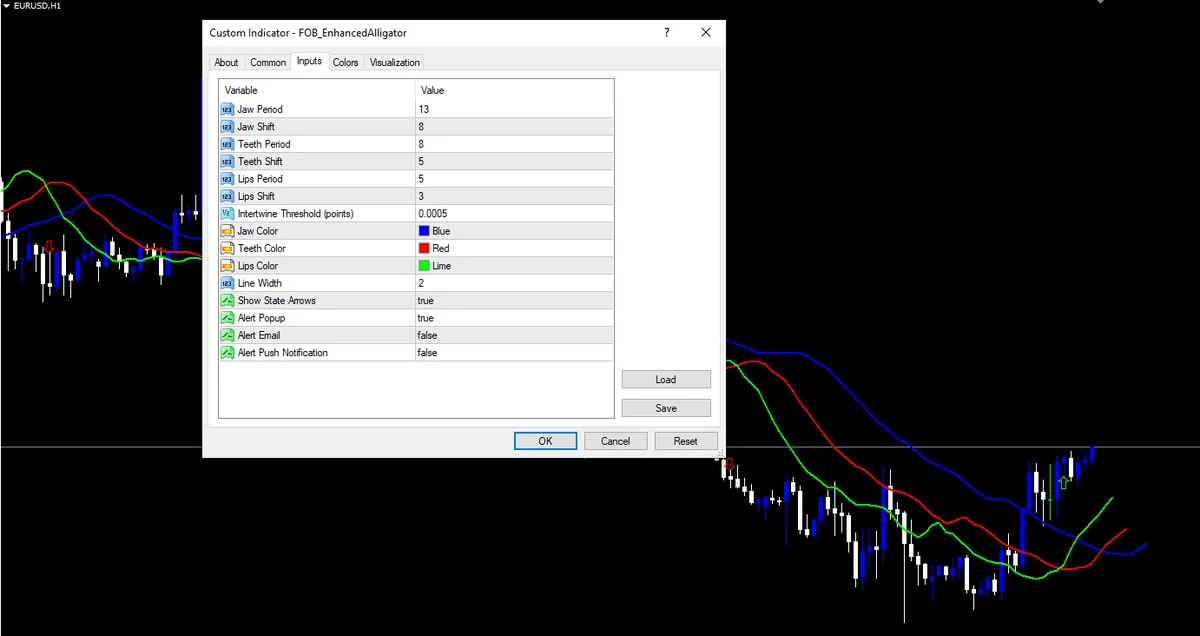1200x636 pixels.
Task: Click the Blue color swatch for Jaw Color
Action: (424, 231)
